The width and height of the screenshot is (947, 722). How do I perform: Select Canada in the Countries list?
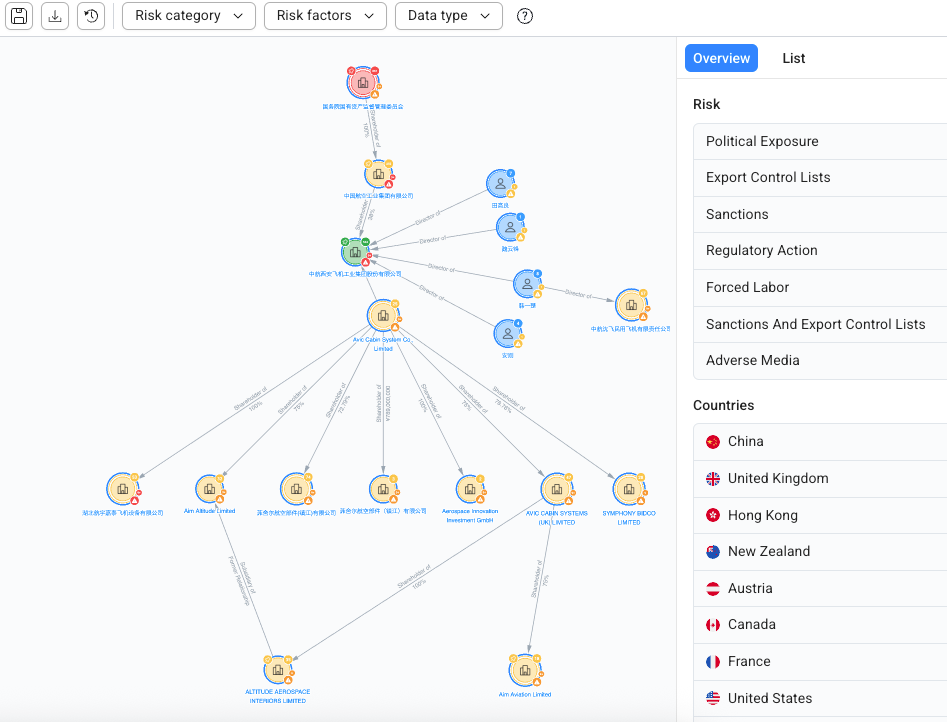pyautogui.click(x=820, y=625)
